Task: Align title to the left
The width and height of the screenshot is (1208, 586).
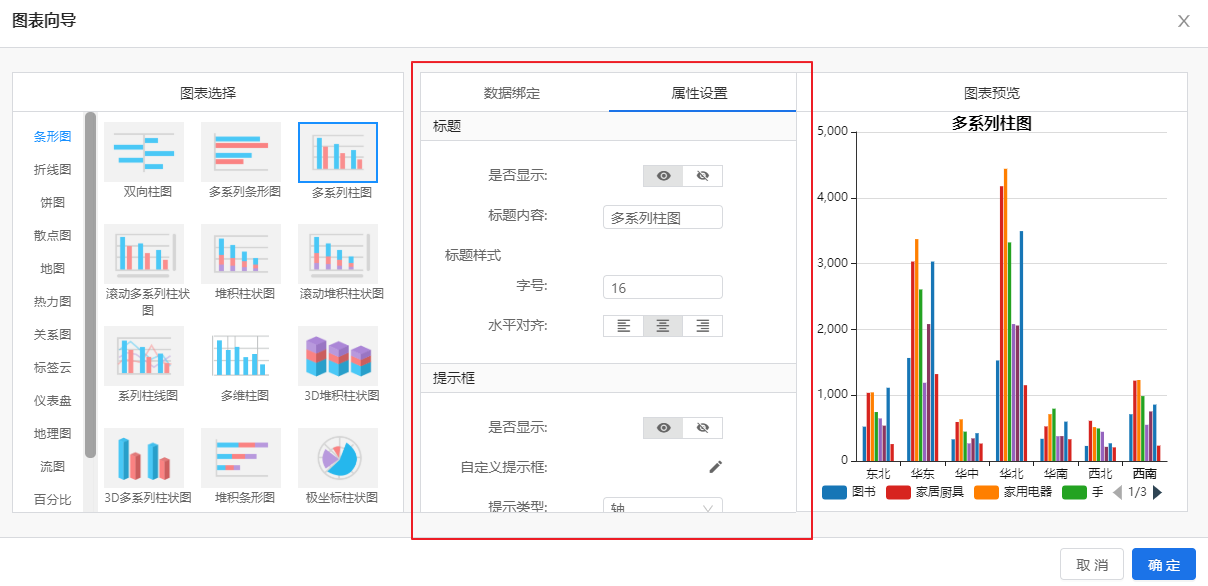Action: (x=623, y=326)
